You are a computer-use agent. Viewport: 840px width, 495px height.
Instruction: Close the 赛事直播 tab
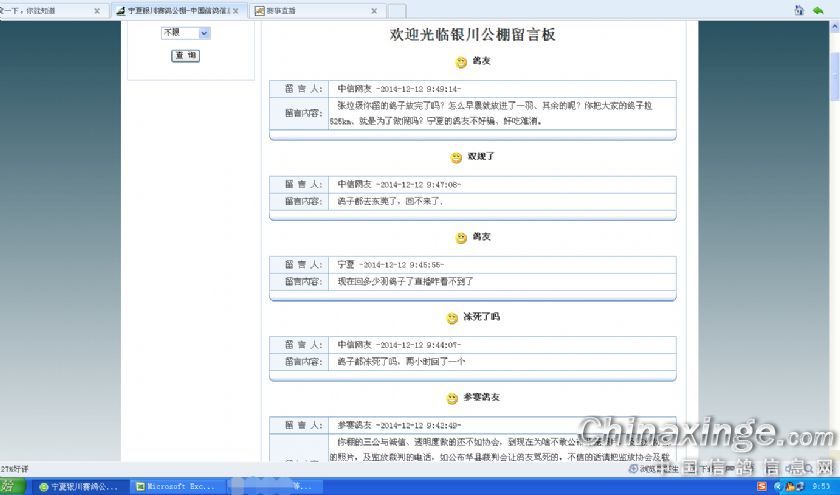pos(374,11)
